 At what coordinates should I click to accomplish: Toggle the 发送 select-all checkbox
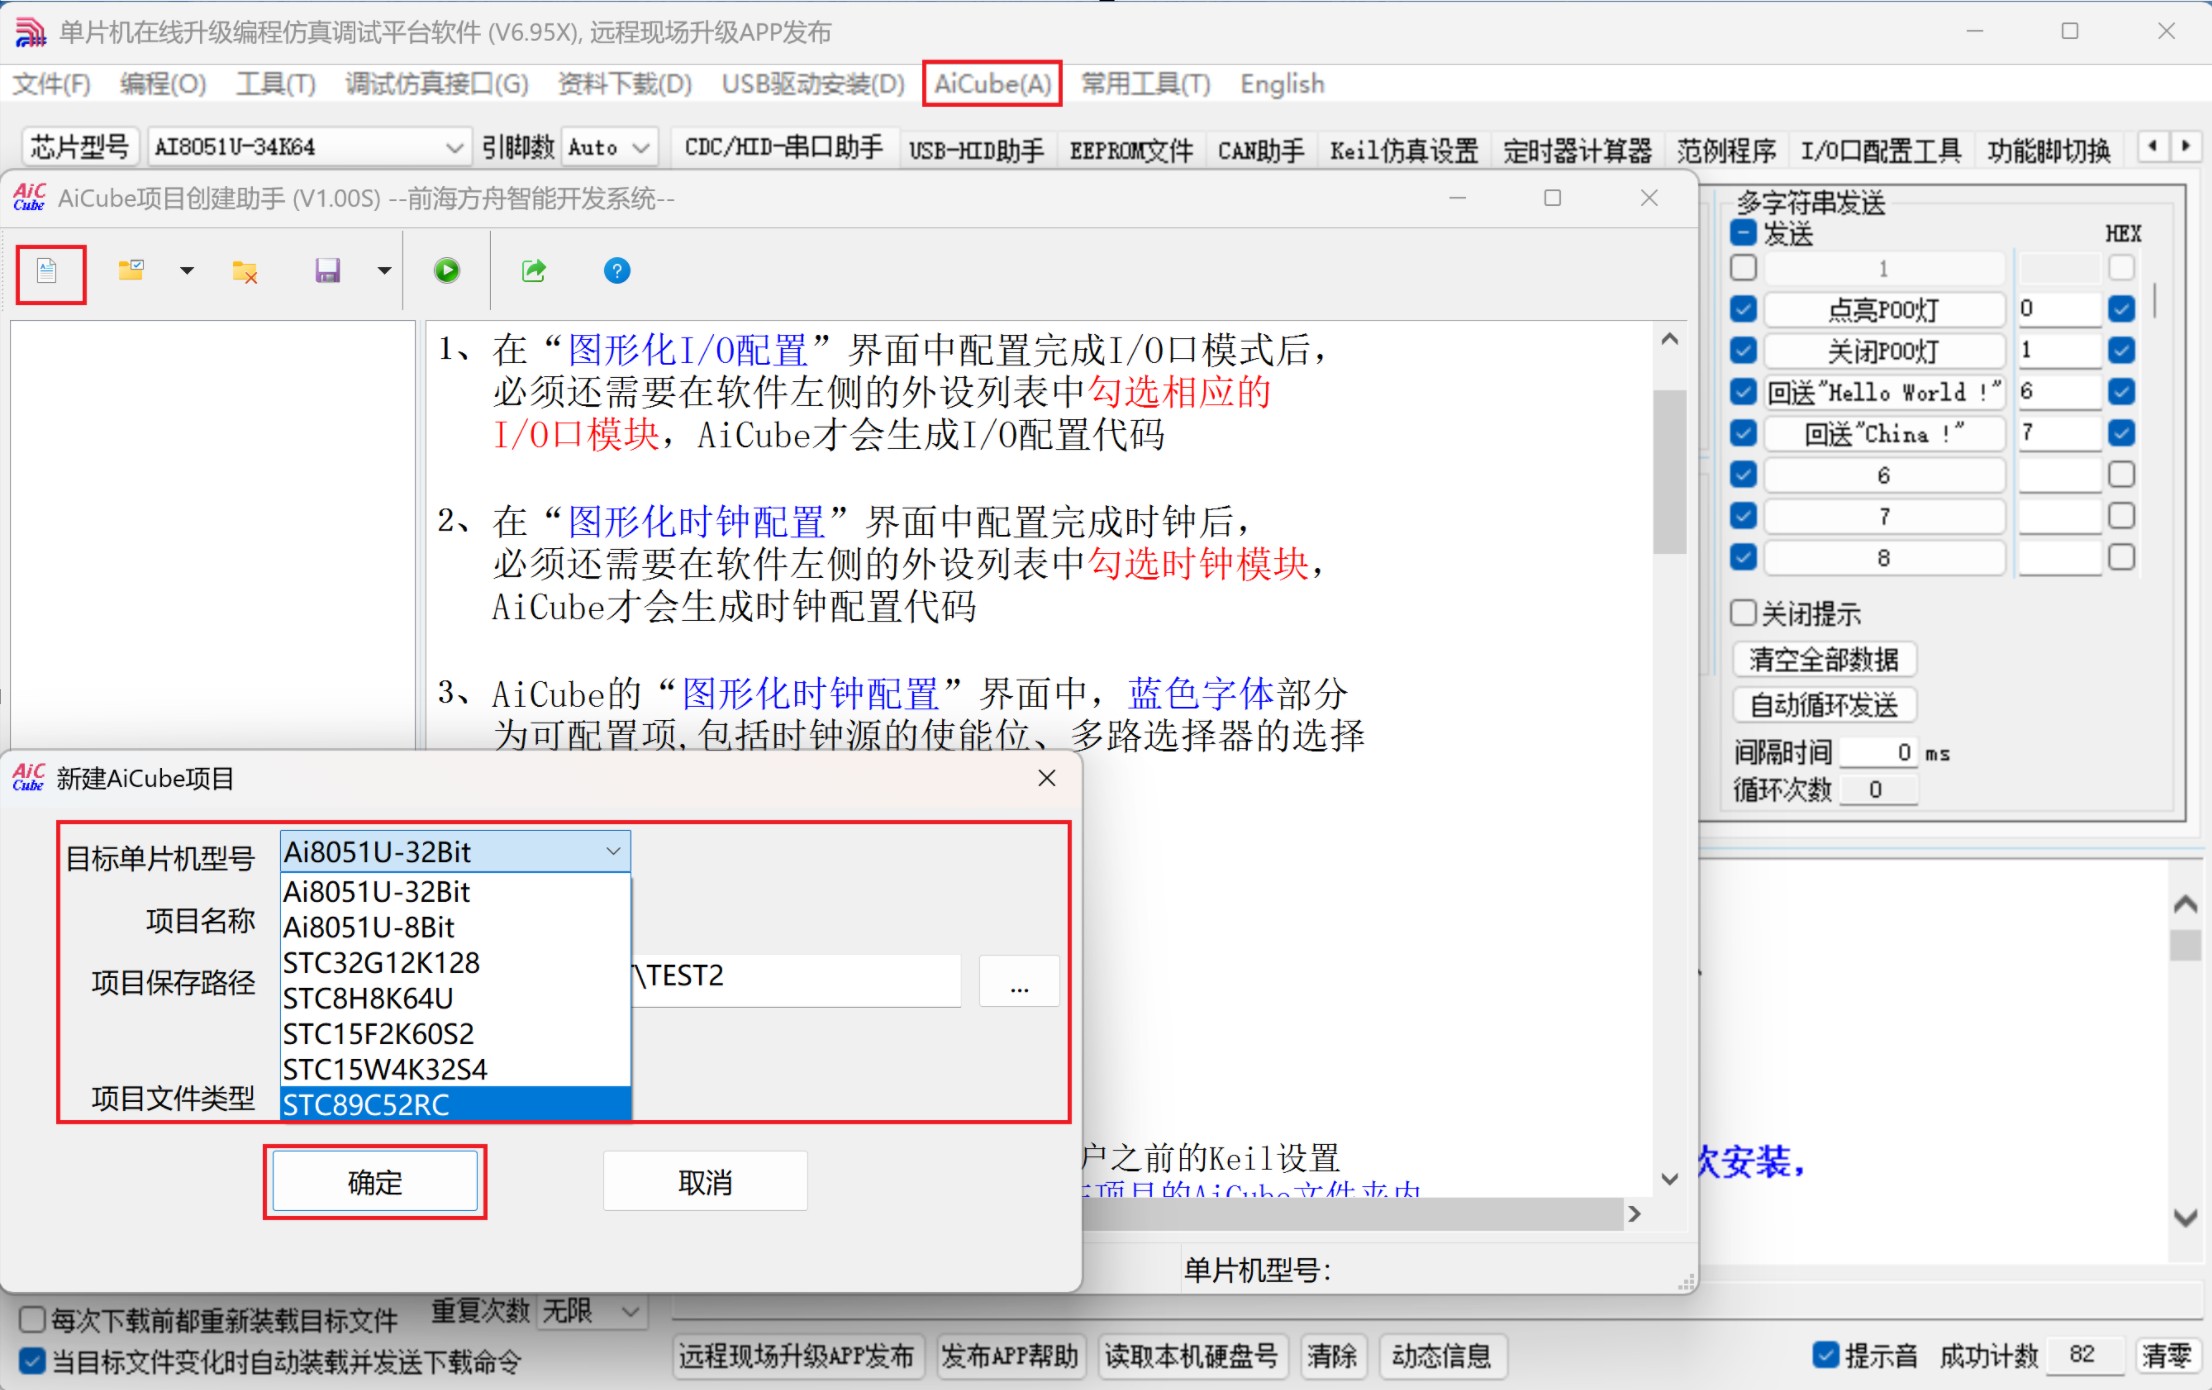click(x=1743, y=234)
